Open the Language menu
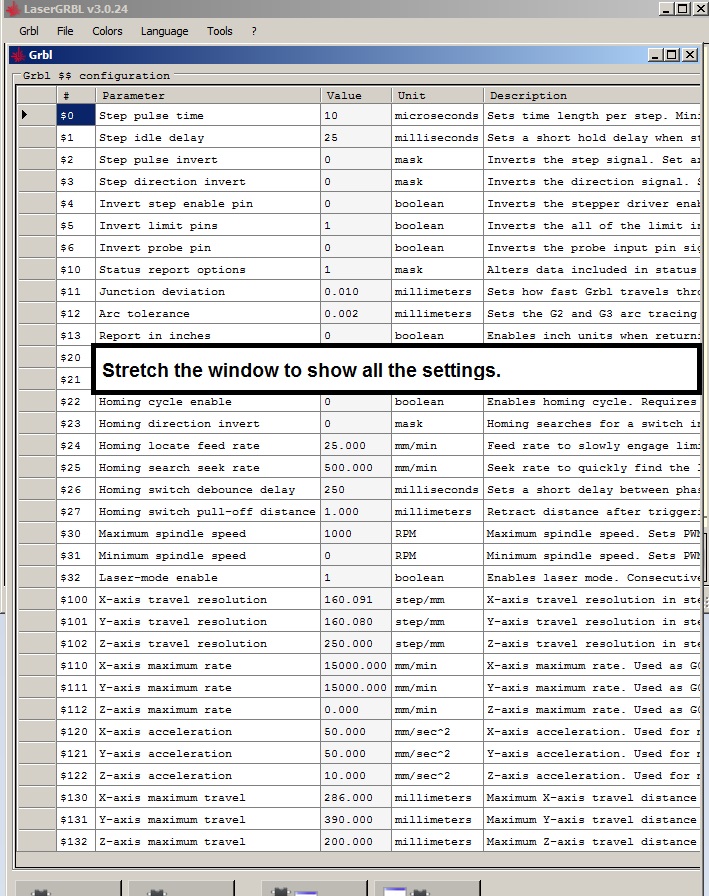 click(165, 31)
